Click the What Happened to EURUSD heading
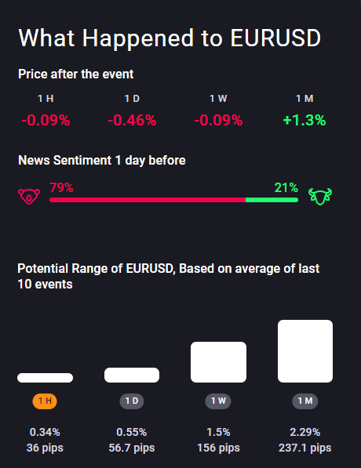 click(170, 38)
